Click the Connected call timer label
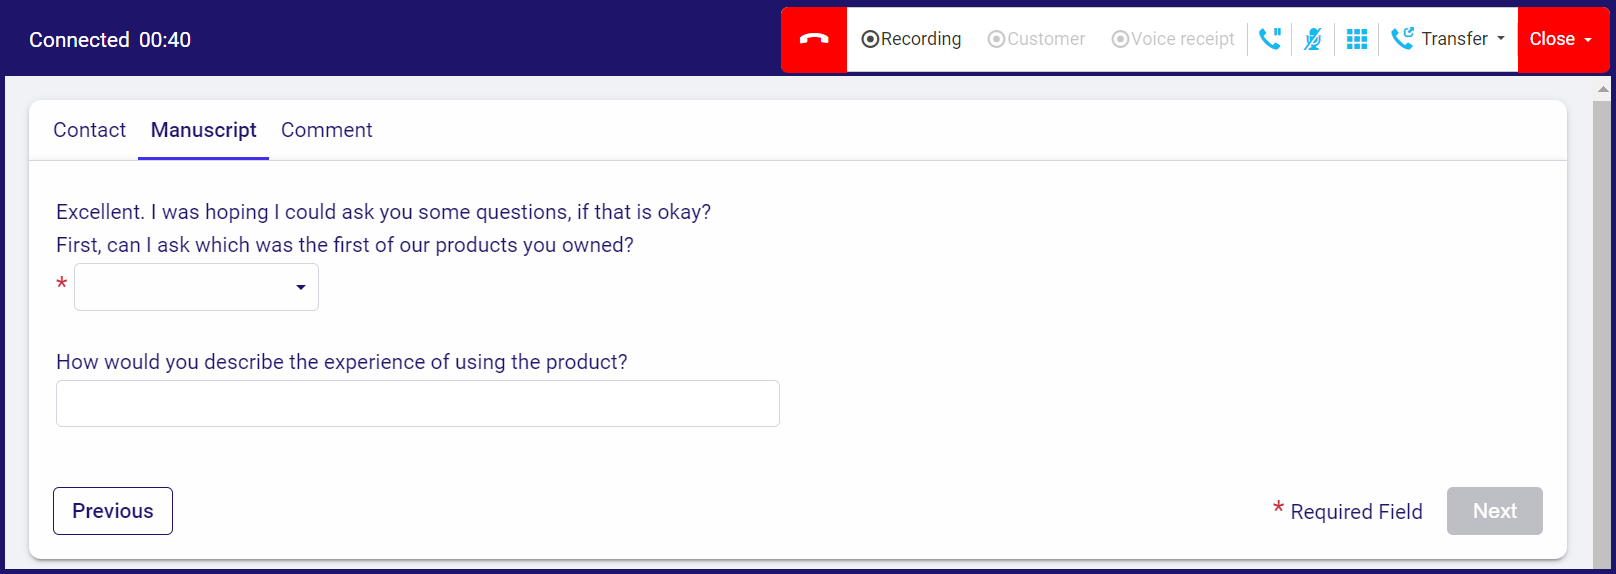 pos(110,40)
